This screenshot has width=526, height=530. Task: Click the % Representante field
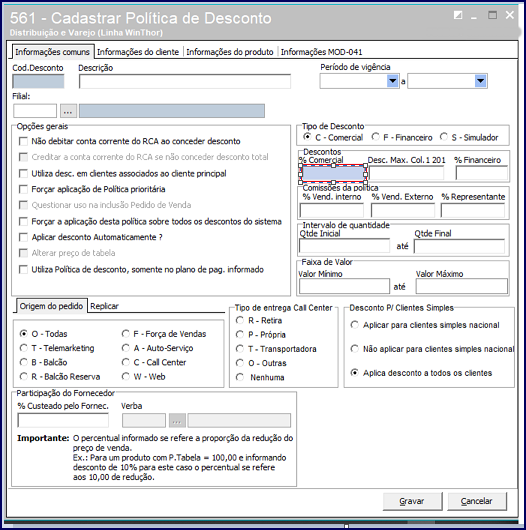(473, 211)
